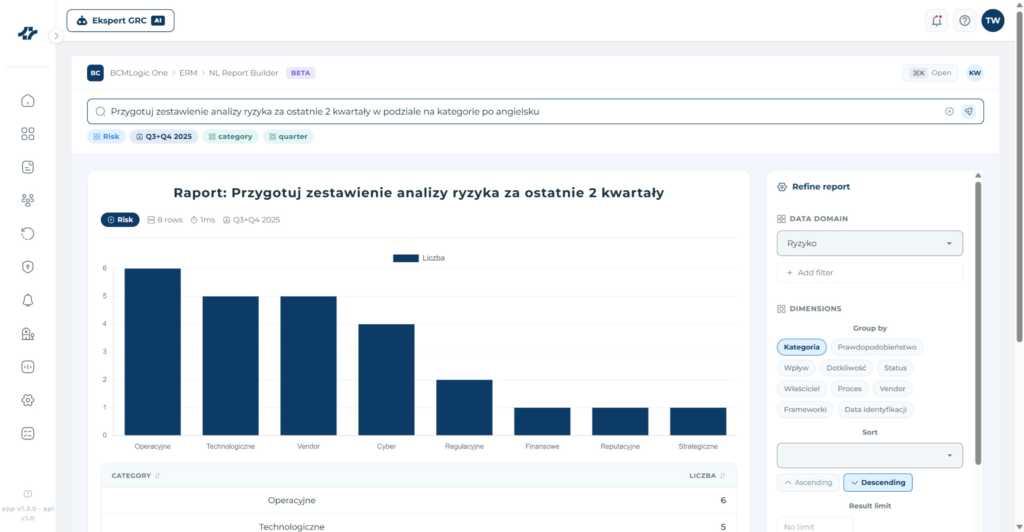Navigate to ERM breadcrumb
This screenshot has width=1024, height=532.
point(188,73)
